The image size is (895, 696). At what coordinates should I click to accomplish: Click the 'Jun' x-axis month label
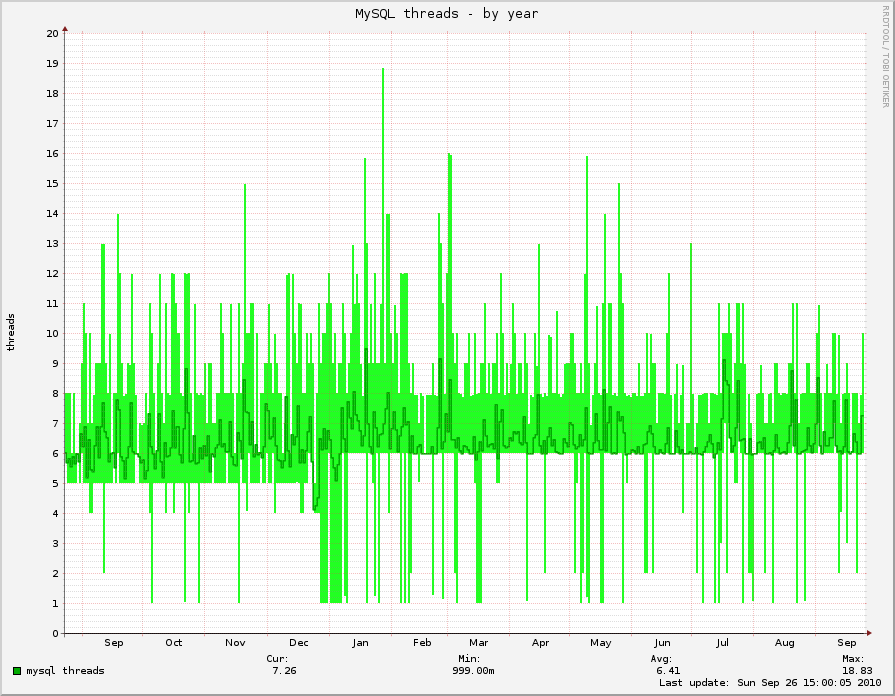(x=662, y=642)
